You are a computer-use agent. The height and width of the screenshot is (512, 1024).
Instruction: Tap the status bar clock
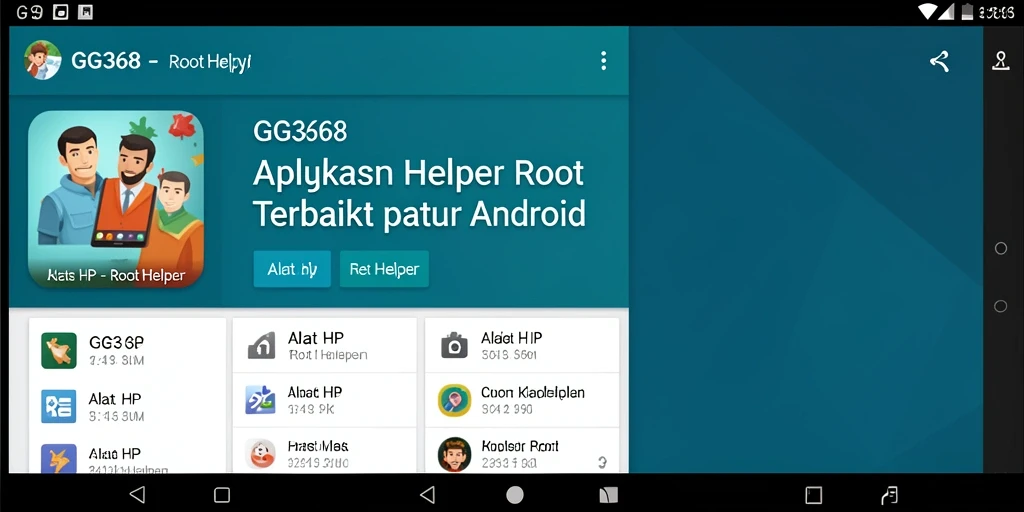pyautogui.click(x=997, y=12)
